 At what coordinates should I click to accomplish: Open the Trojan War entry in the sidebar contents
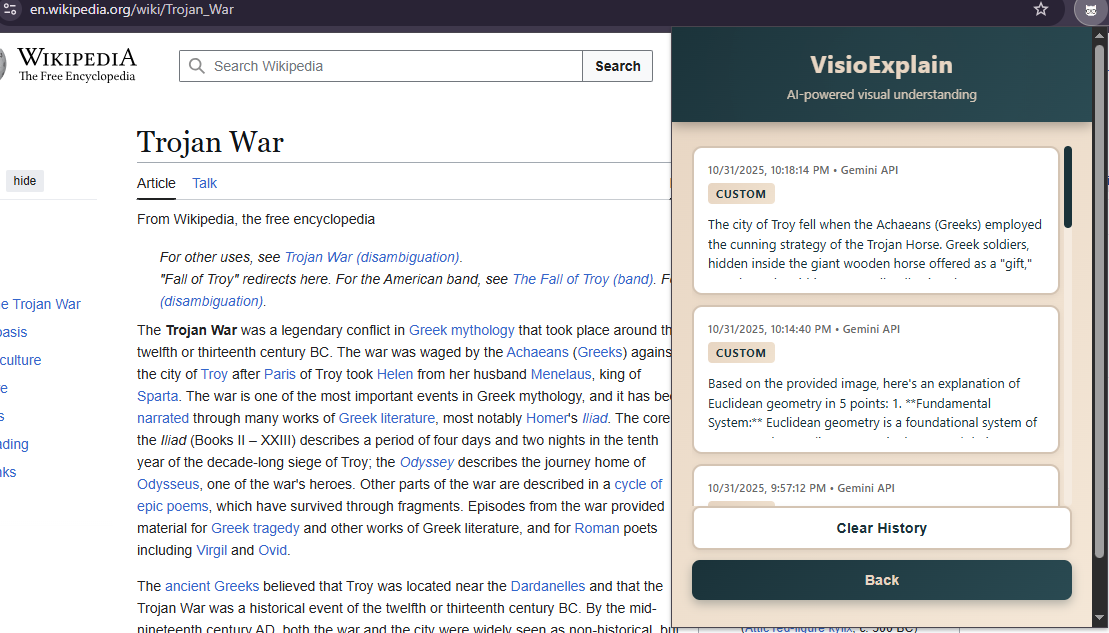pos(40,304)
